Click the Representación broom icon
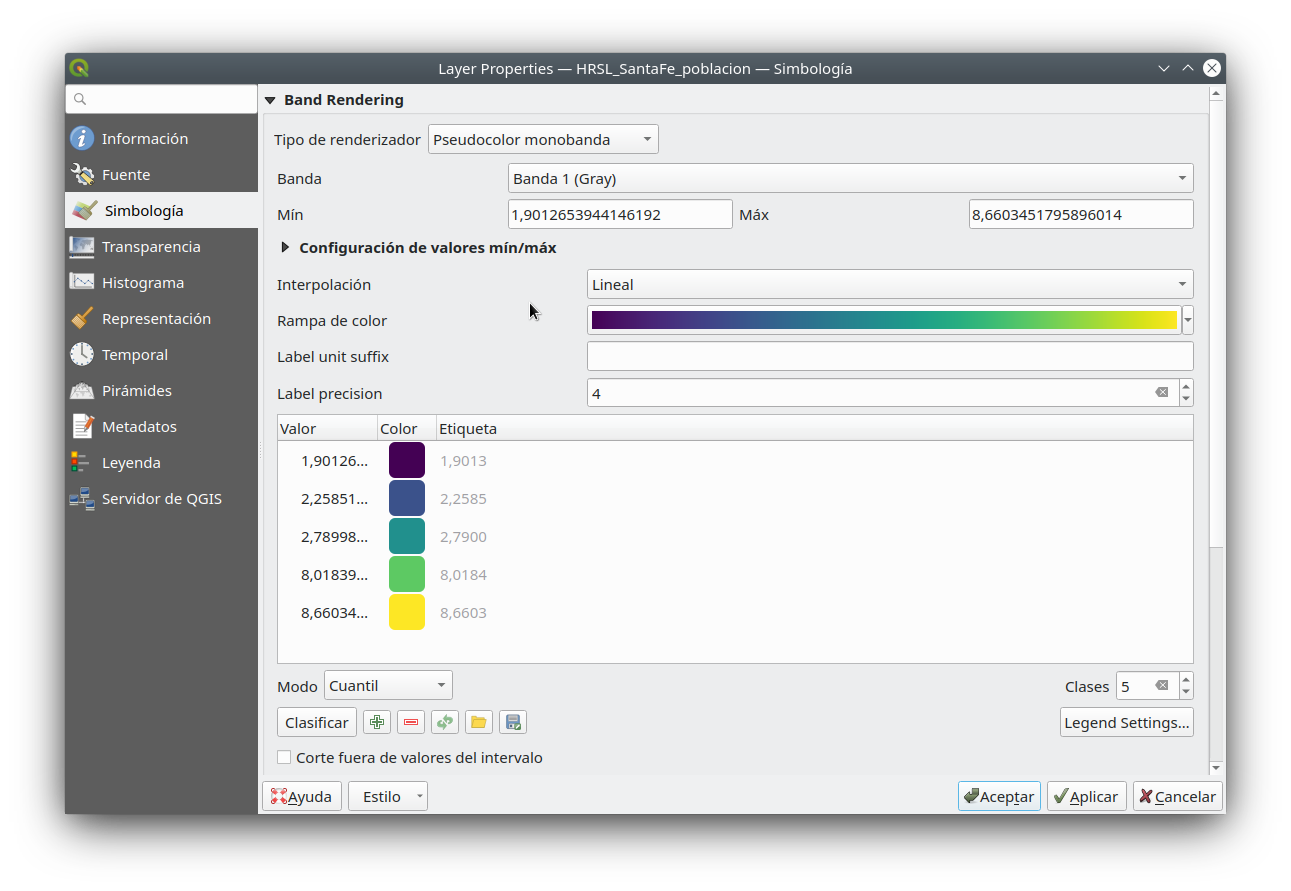The width and height of the screenshot is (1291, 891). [82, 319]
